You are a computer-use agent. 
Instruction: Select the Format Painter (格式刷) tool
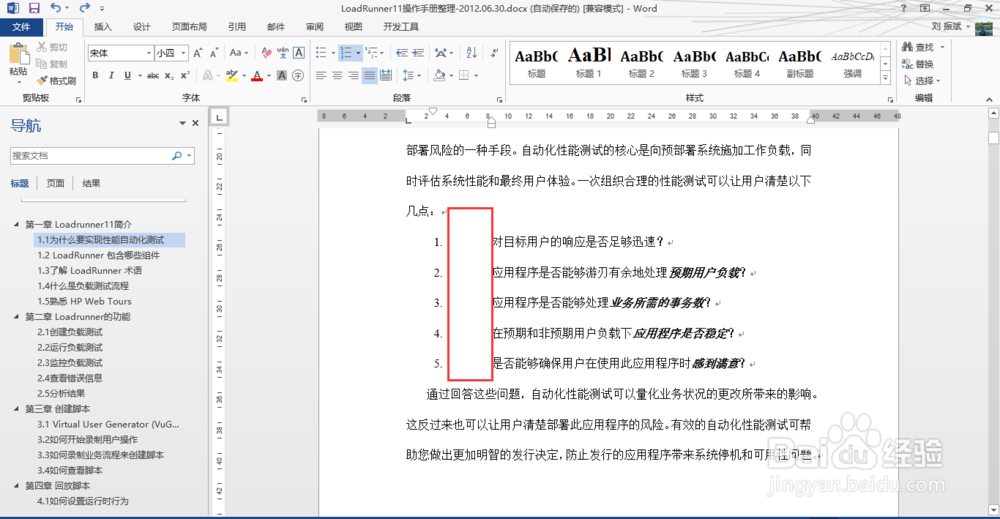pos(56,81)
